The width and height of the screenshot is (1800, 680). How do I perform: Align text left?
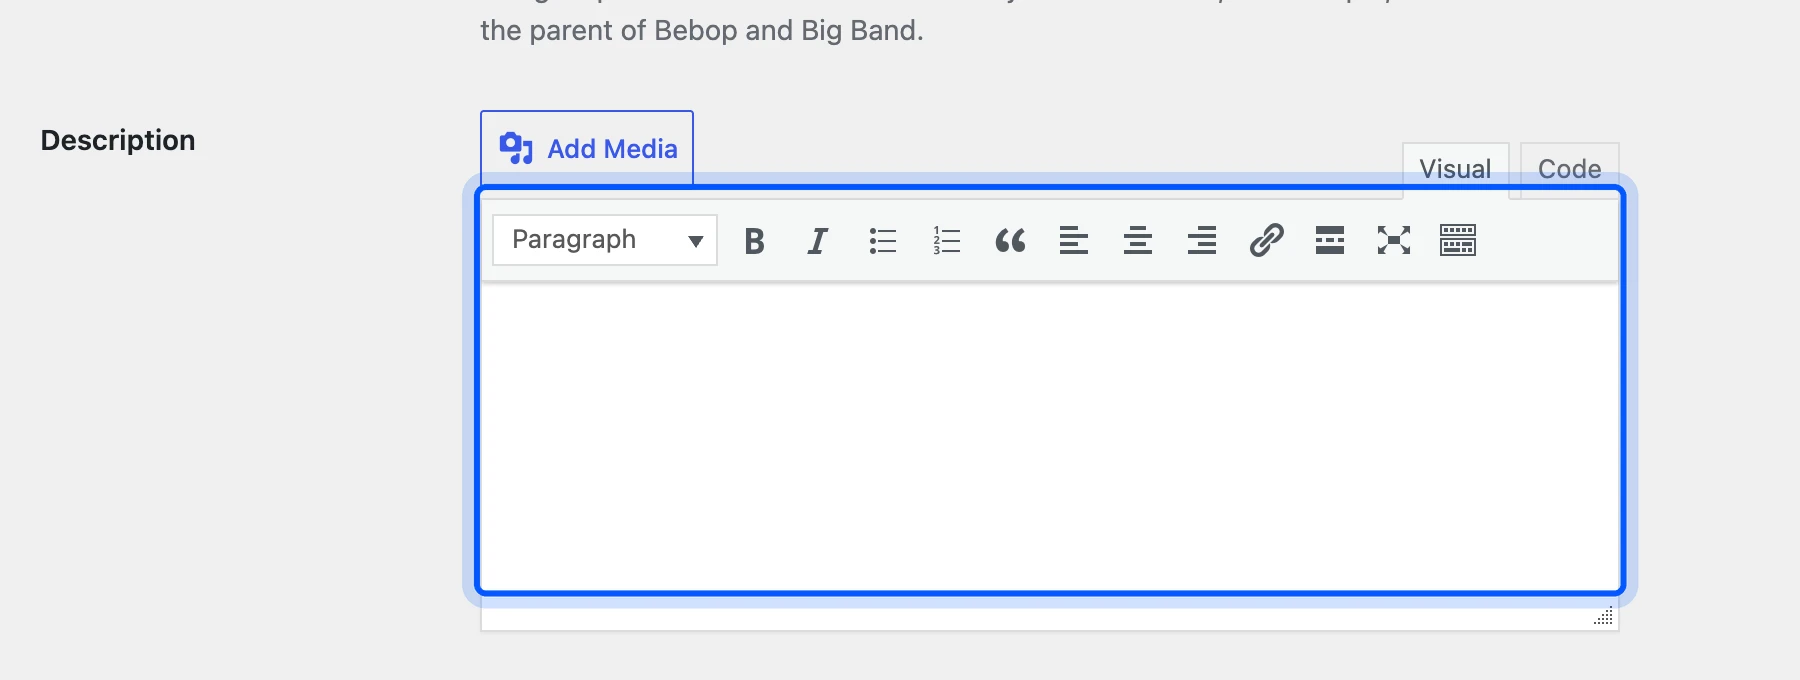click(1074, 240)
